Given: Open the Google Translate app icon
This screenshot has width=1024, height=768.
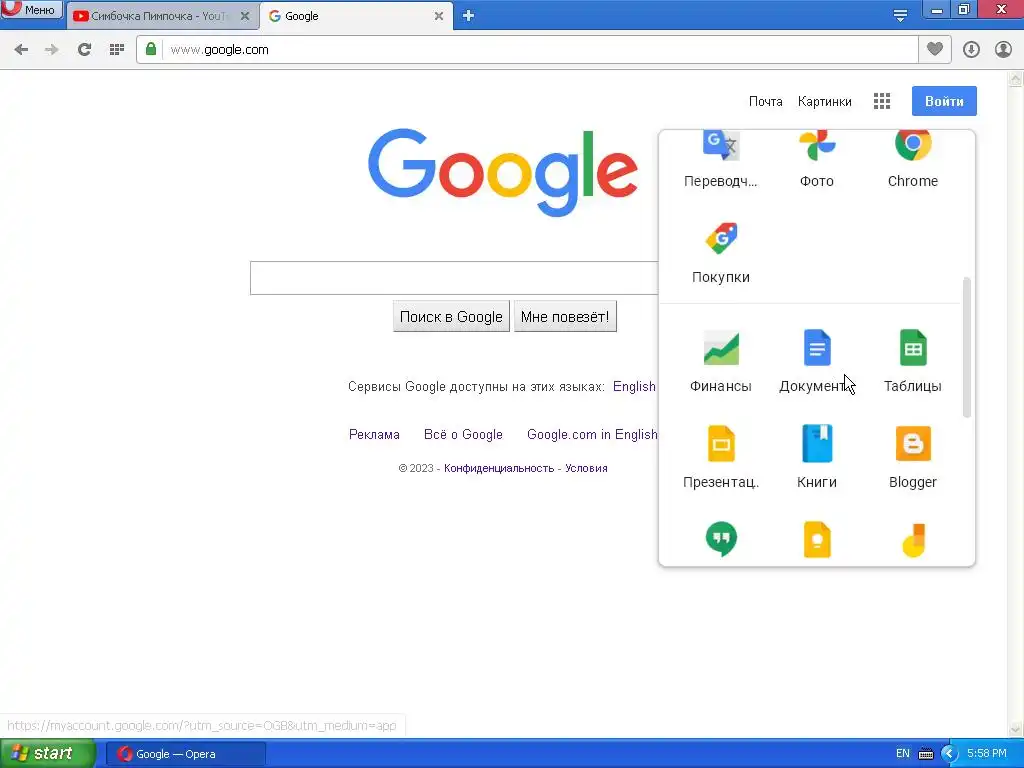Looking at the screenshot, I should coord(720,145).
